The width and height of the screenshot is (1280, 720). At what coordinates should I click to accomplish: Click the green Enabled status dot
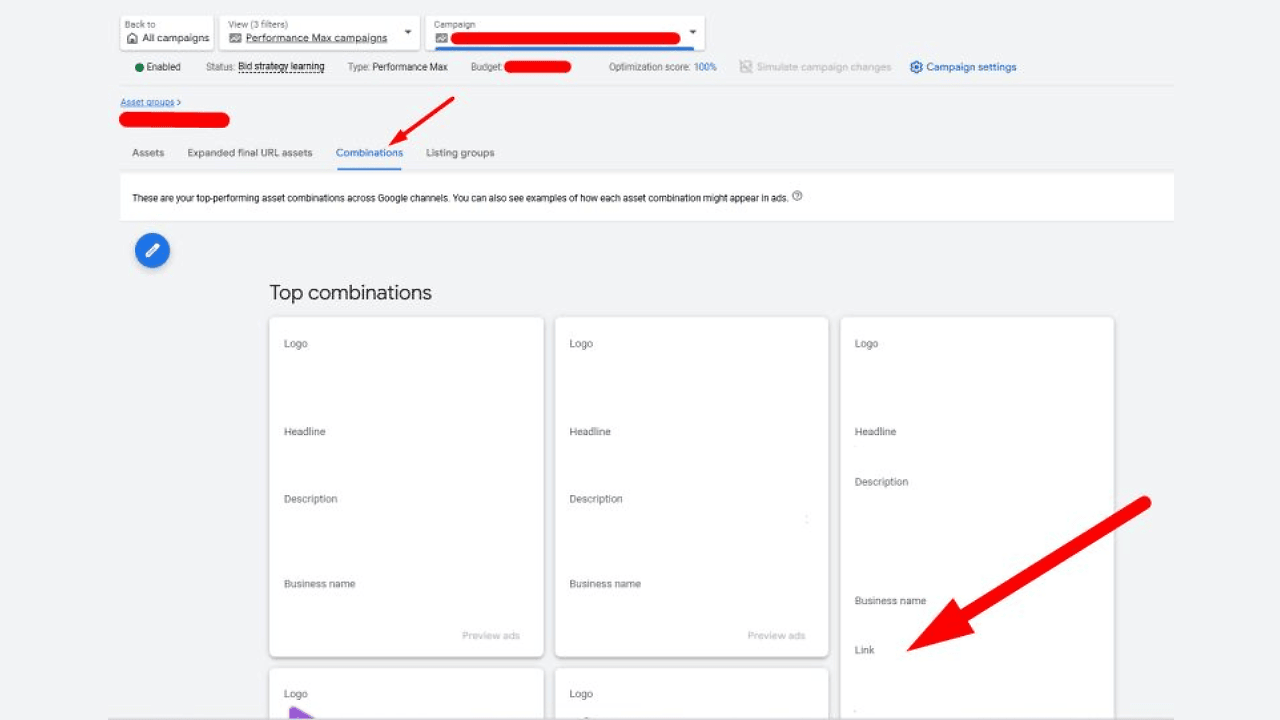tap(139, 67)
